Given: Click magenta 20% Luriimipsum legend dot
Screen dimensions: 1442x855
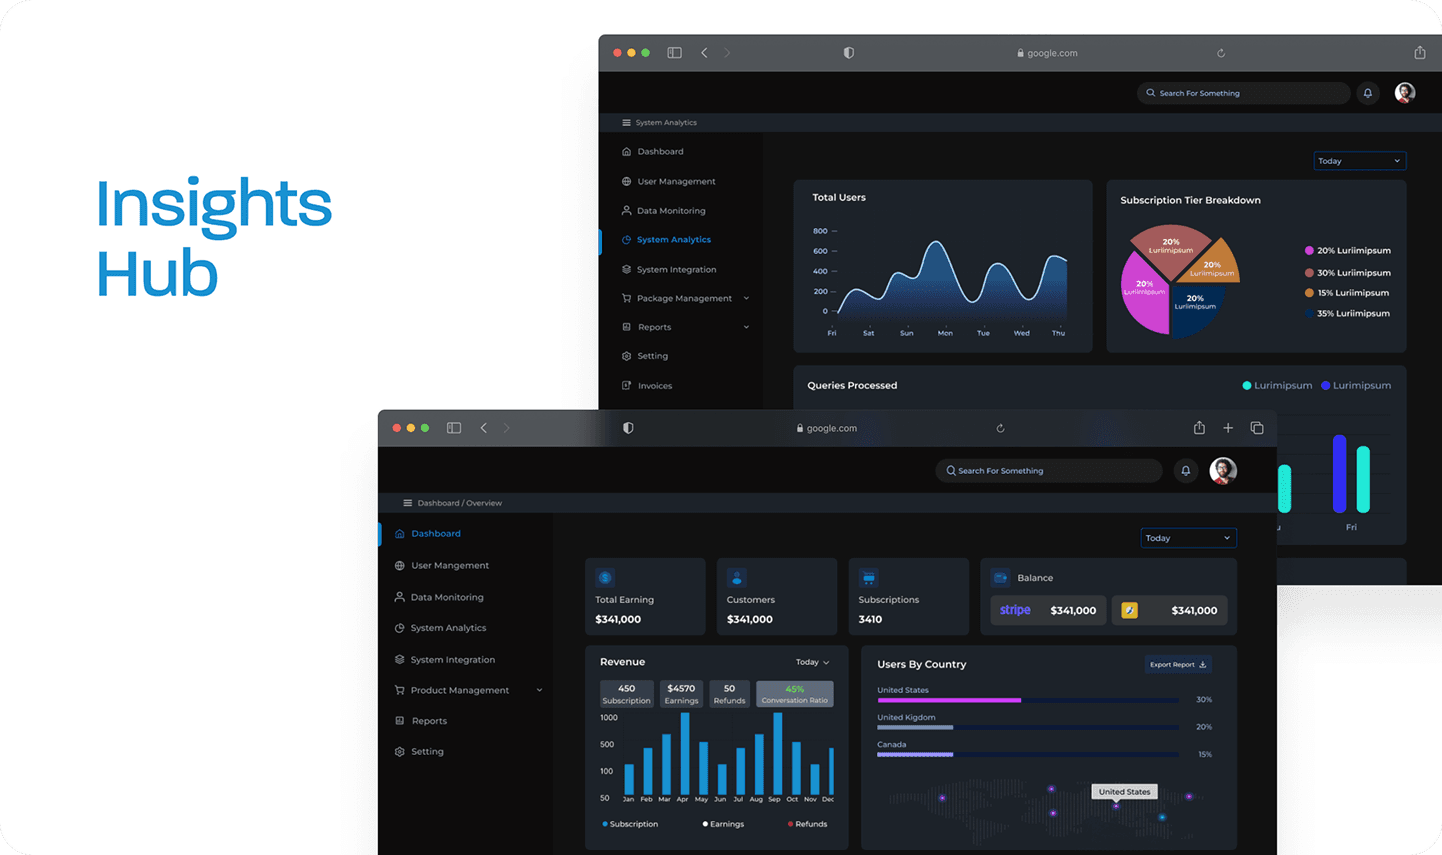Looking at the screenshot, I should tap(1309, 251).
